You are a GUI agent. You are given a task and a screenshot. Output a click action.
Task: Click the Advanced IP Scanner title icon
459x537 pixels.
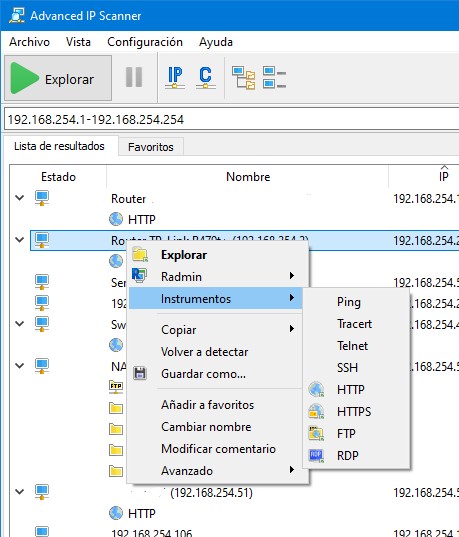16,15
